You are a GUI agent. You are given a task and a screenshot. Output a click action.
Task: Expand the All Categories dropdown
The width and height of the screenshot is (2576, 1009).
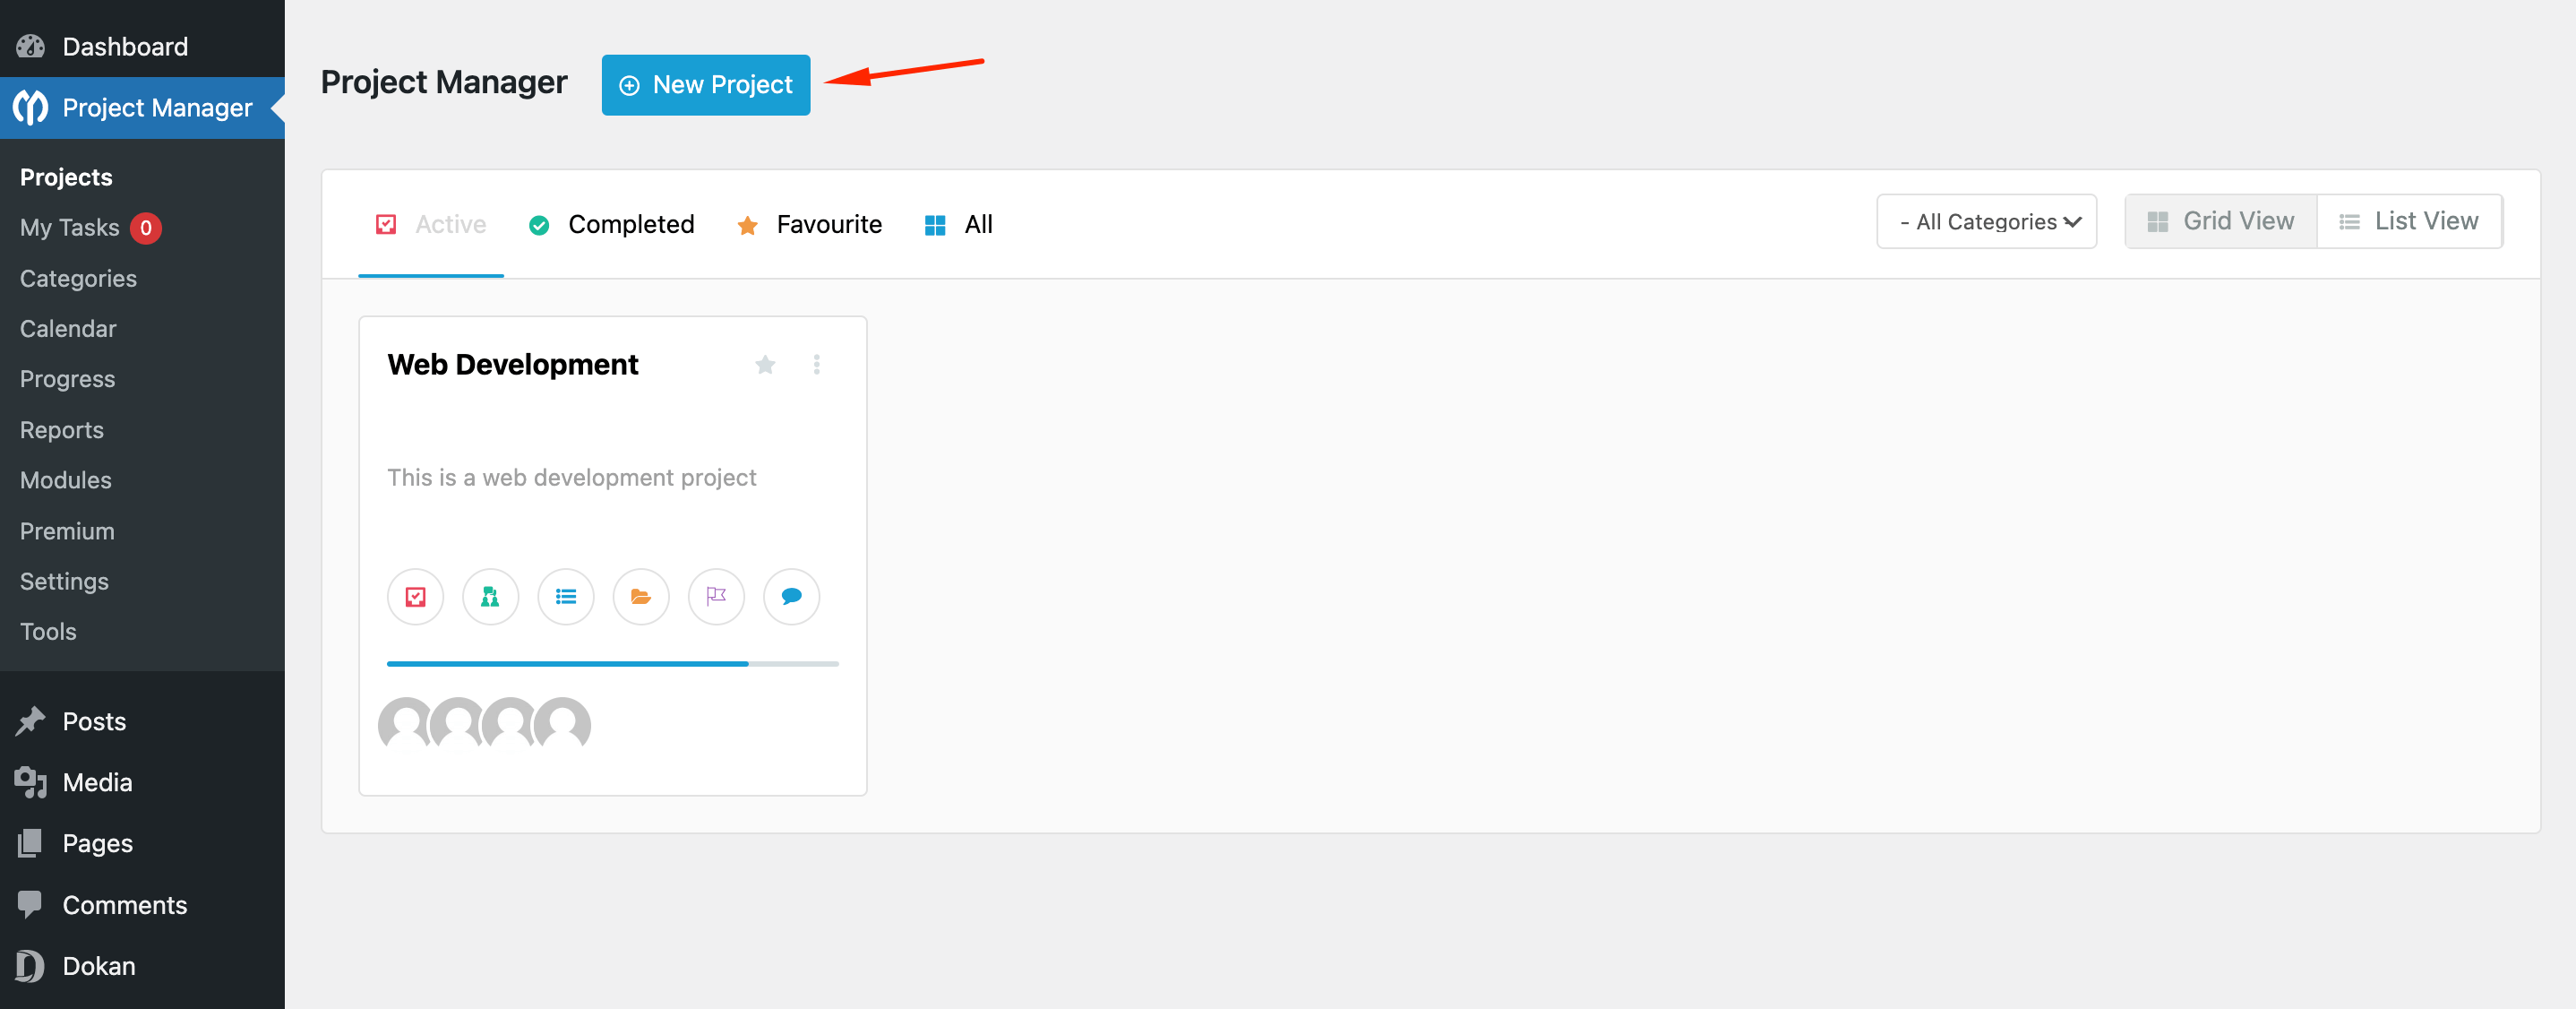click(x=1985, y=222)
